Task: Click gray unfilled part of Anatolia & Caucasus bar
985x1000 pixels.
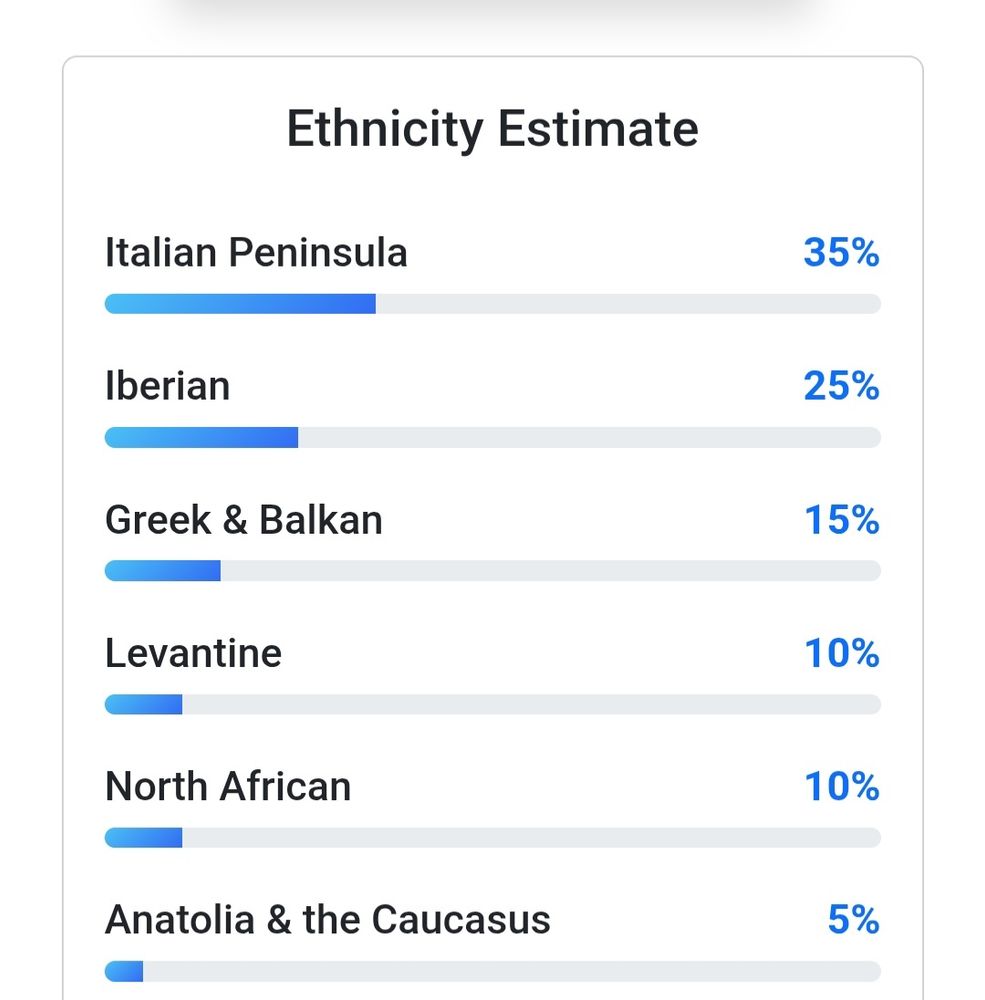Action: click(510, 971)
